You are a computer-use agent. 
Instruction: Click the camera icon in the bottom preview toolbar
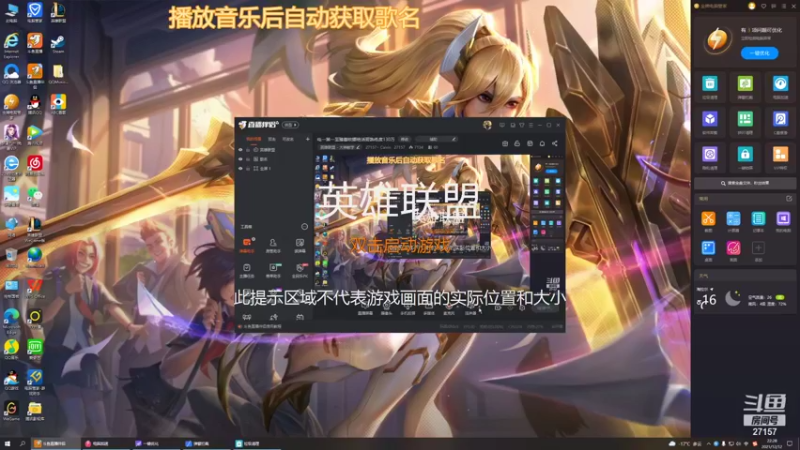coord(386,308)
